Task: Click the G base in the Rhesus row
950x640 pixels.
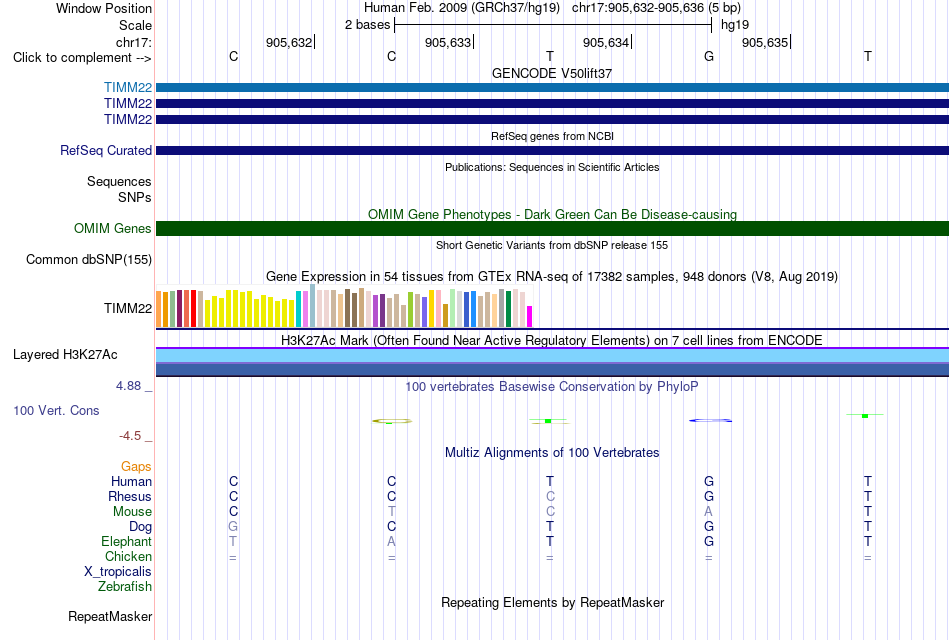Action: point(709,496)
